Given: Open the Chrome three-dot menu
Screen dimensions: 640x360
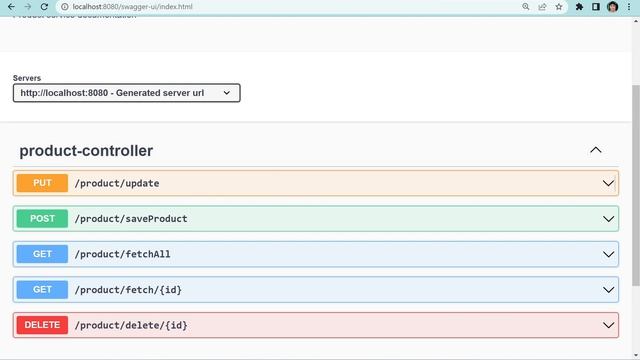Looking at the screenshot, I should click(629, 7).
